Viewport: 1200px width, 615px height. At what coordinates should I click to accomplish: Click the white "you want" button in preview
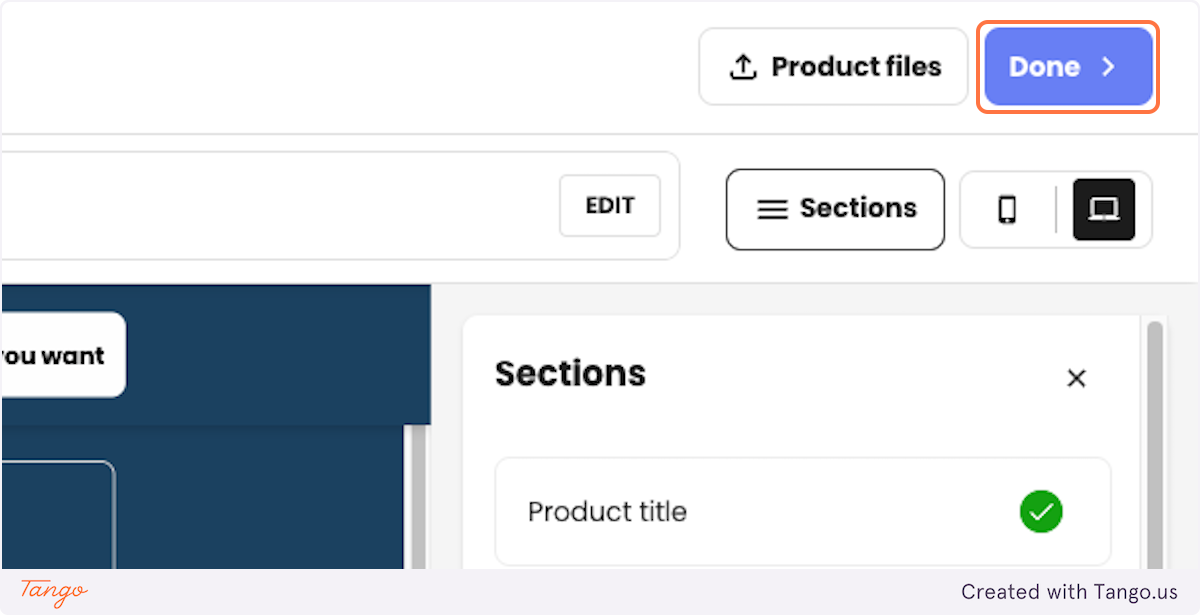click(x=62, y=355)
